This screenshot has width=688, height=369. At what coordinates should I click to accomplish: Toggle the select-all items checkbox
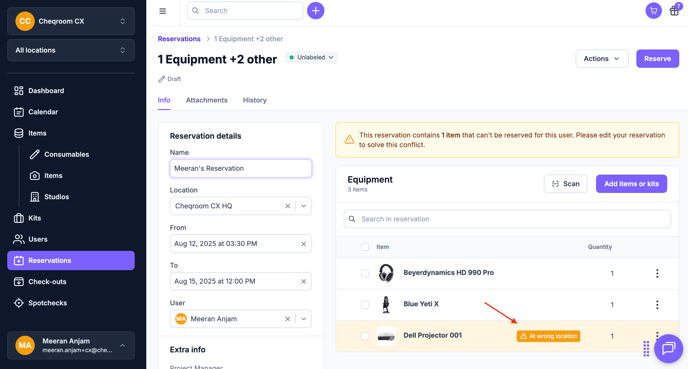[x=365, y=247]
